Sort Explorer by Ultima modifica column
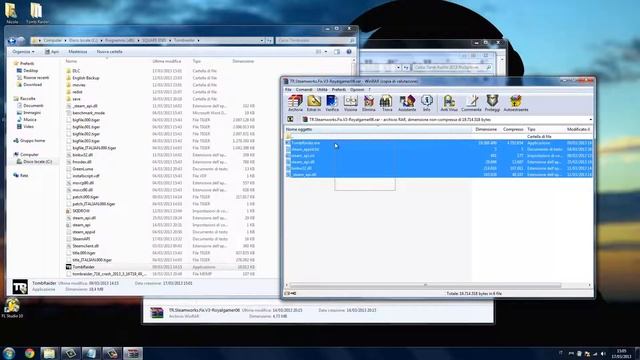Viewport: 640px width, 360px height. click(167, 61)
